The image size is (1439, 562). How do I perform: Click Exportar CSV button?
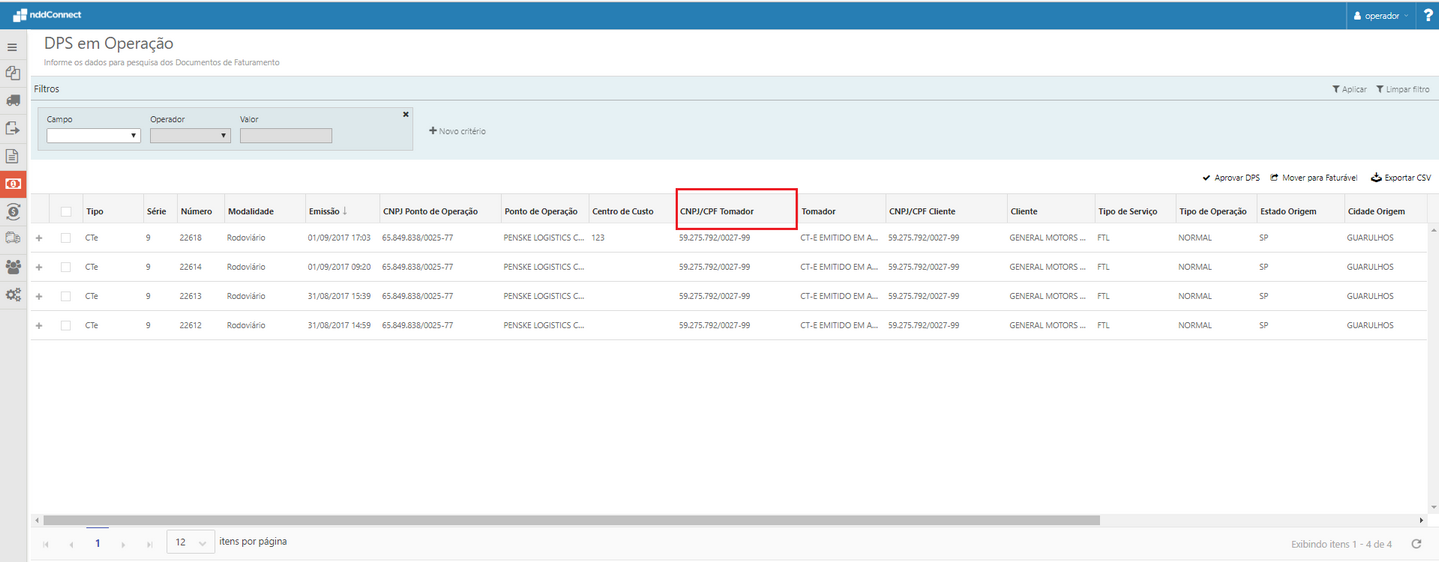1400,177
